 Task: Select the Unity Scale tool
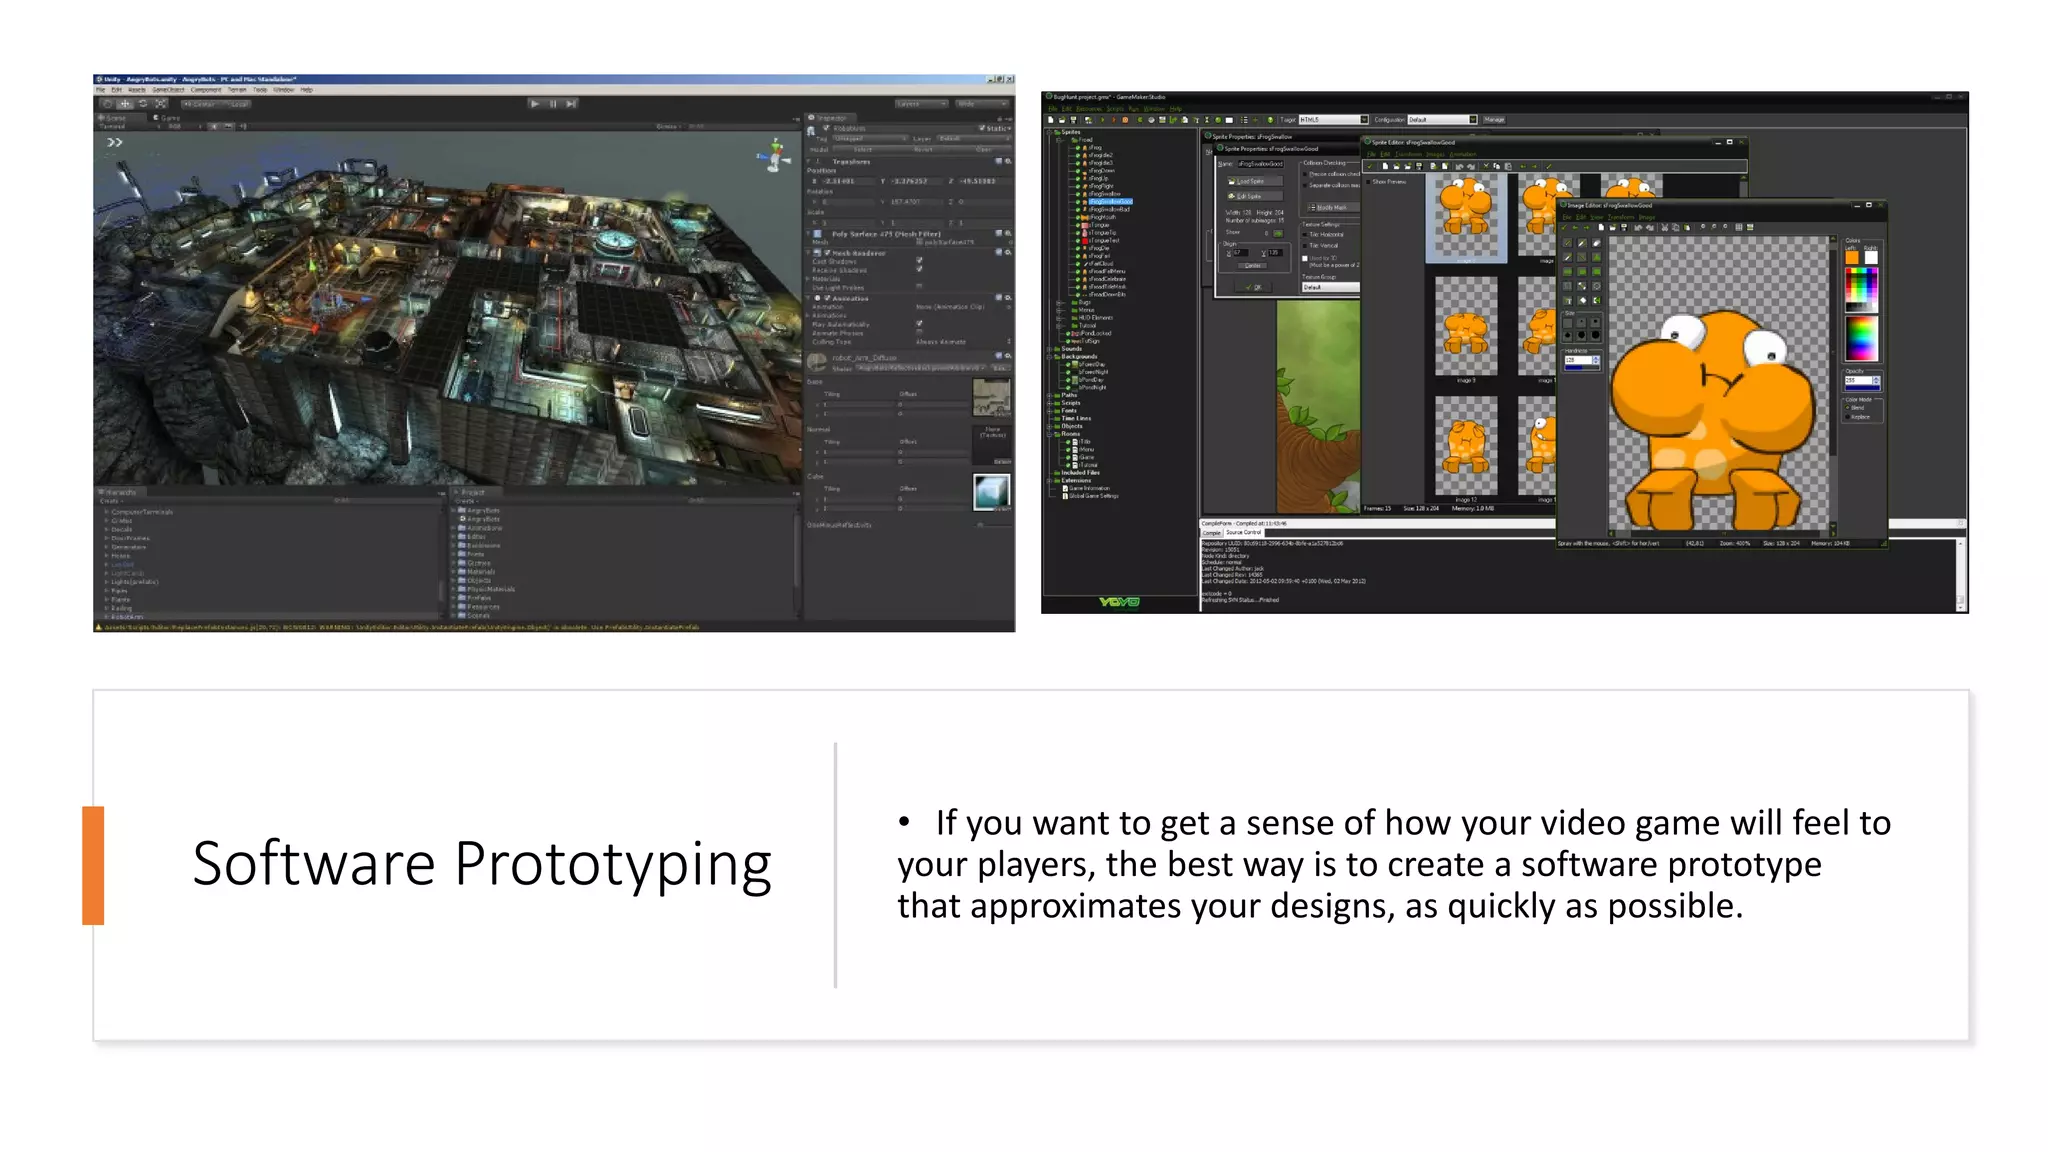(x=161, y=103)
